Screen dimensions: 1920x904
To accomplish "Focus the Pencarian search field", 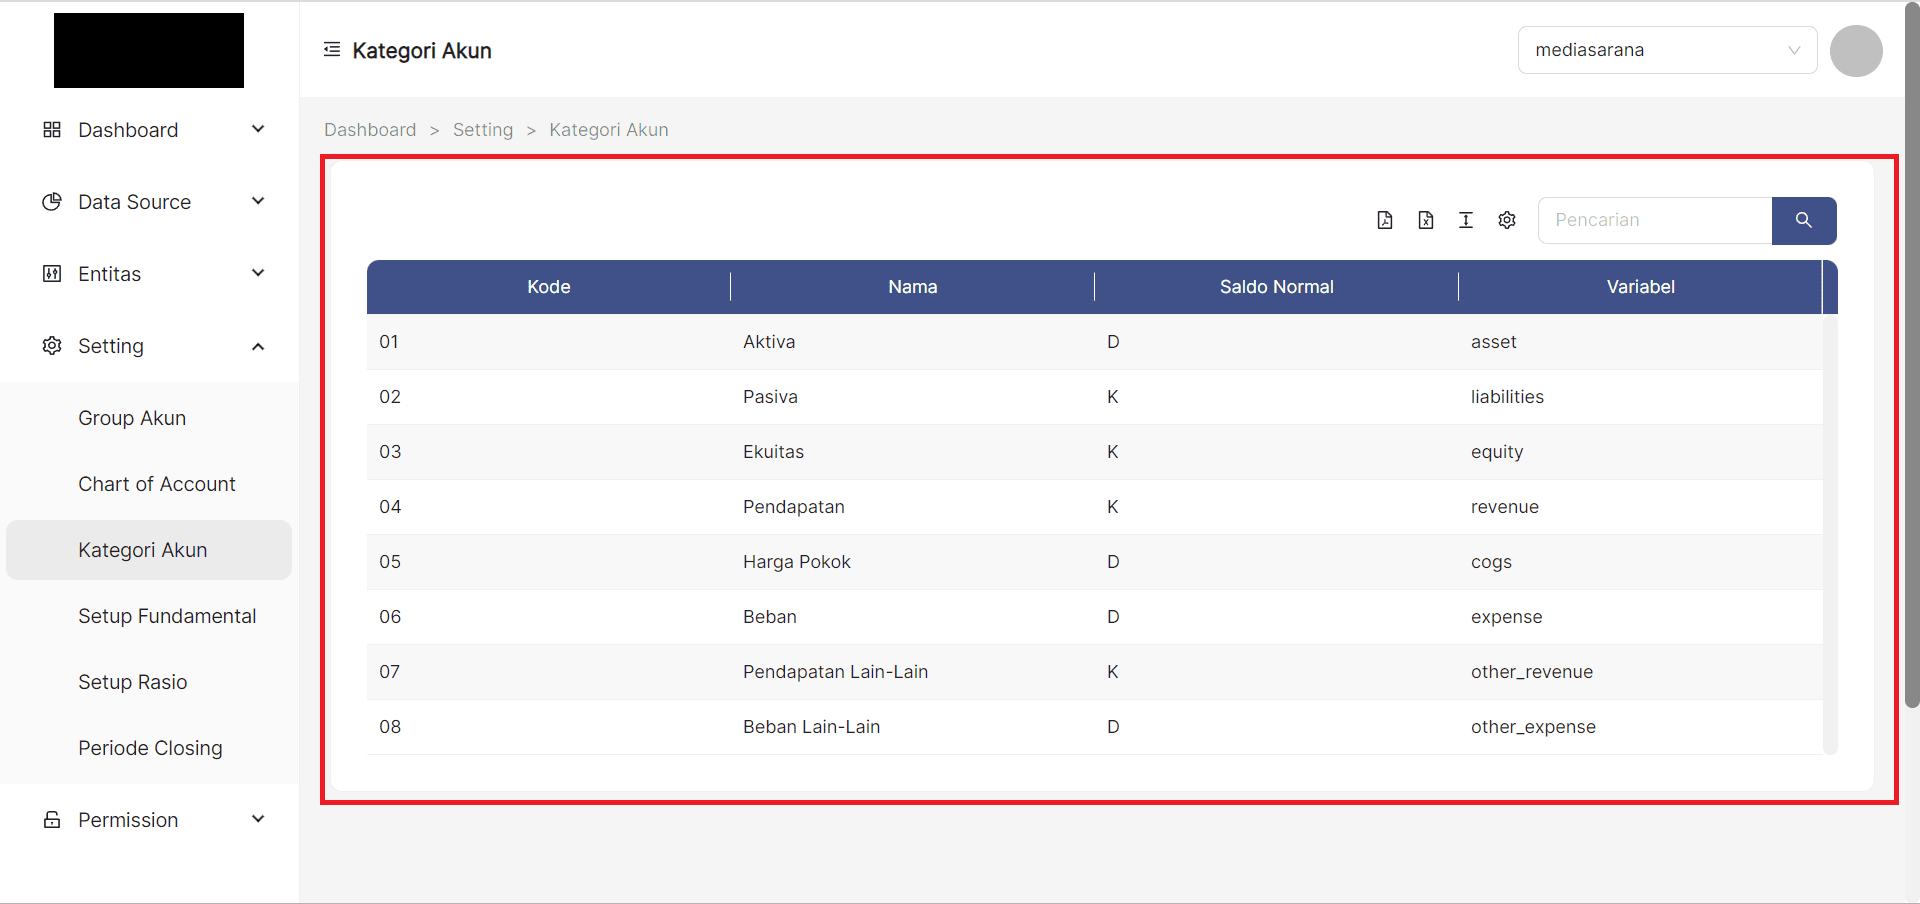I will pyautogui.click(x=1655, y=220).
